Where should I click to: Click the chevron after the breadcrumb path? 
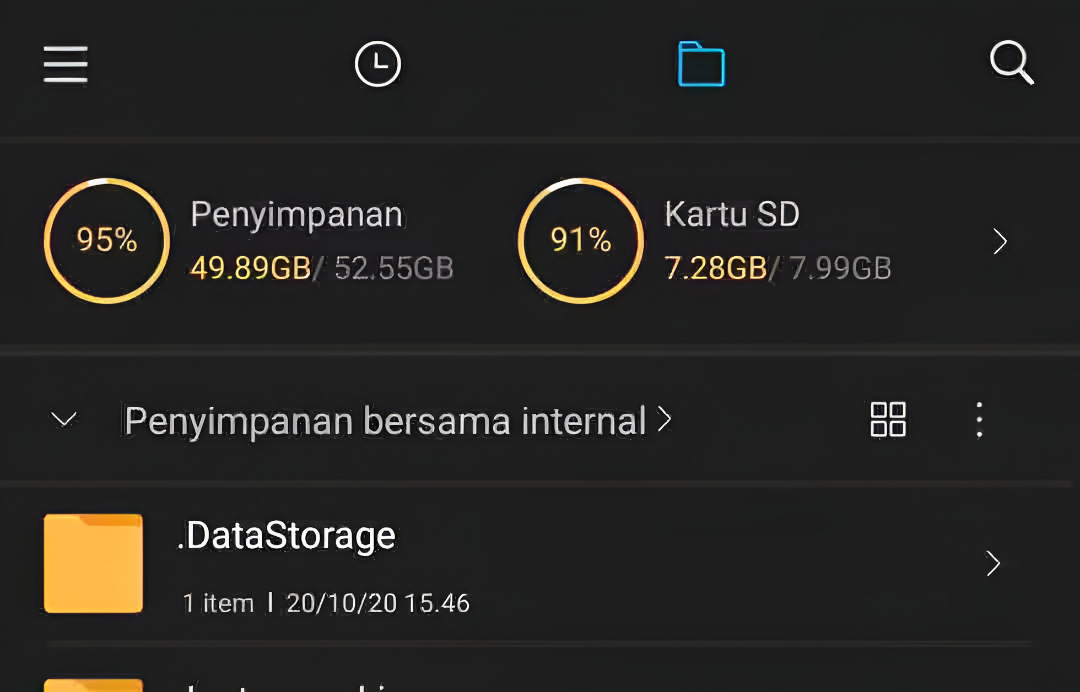(x=664, y=420)
